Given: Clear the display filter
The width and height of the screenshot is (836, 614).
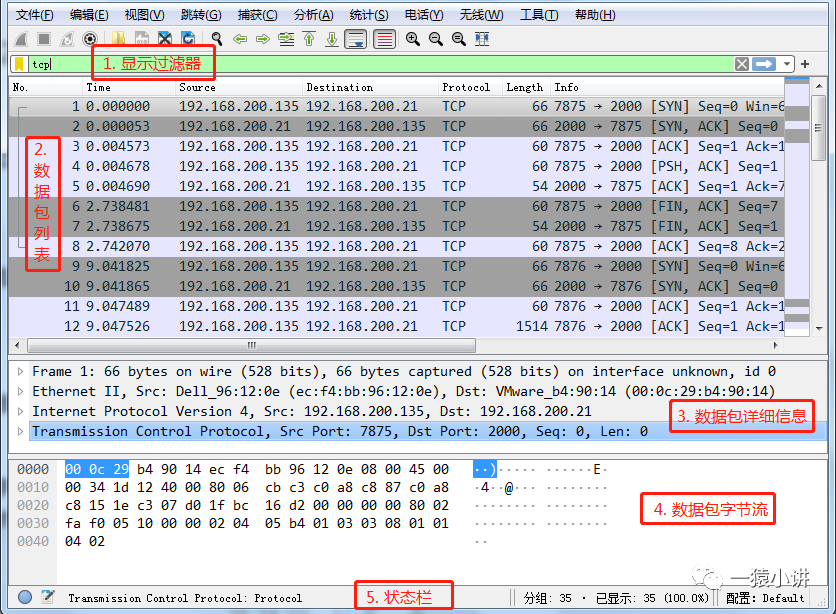Looking at the screenshot, I should coord(742,64).
